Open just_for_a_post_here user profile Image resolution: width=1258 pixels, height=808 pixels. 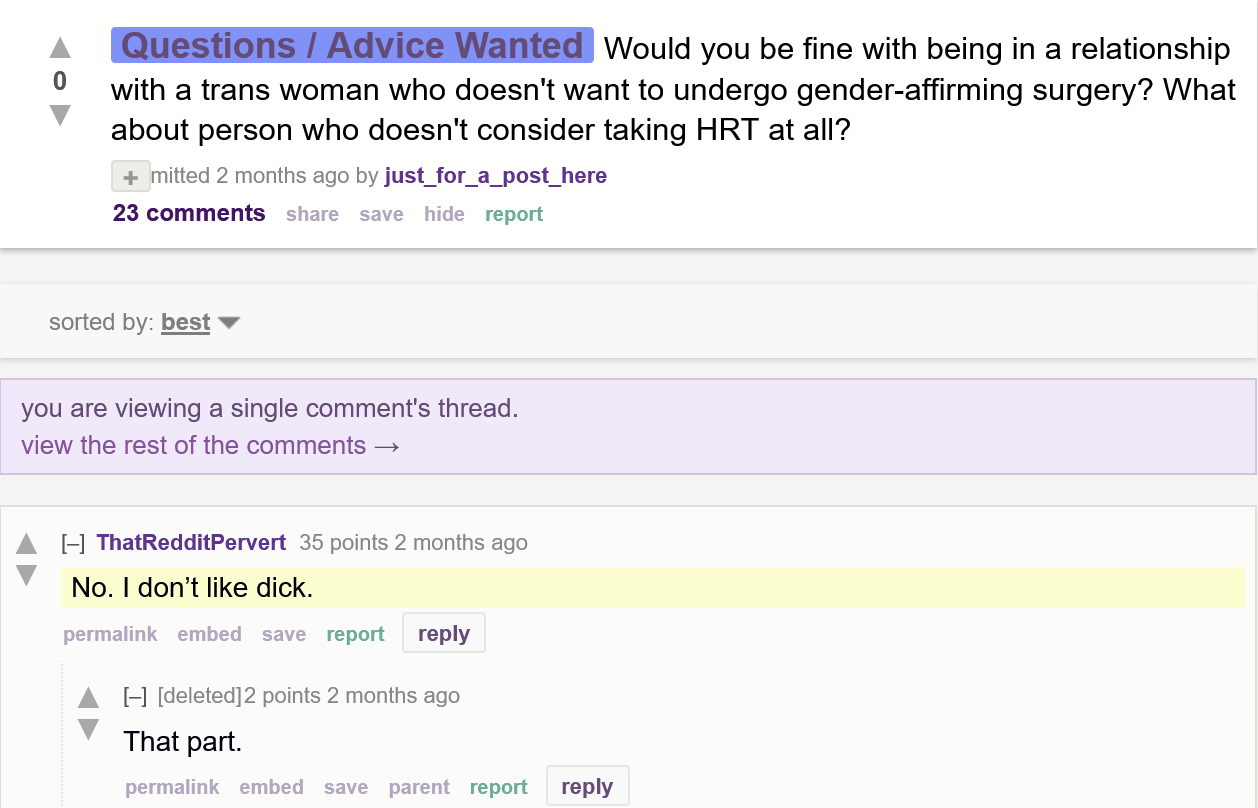pos(495,176)
